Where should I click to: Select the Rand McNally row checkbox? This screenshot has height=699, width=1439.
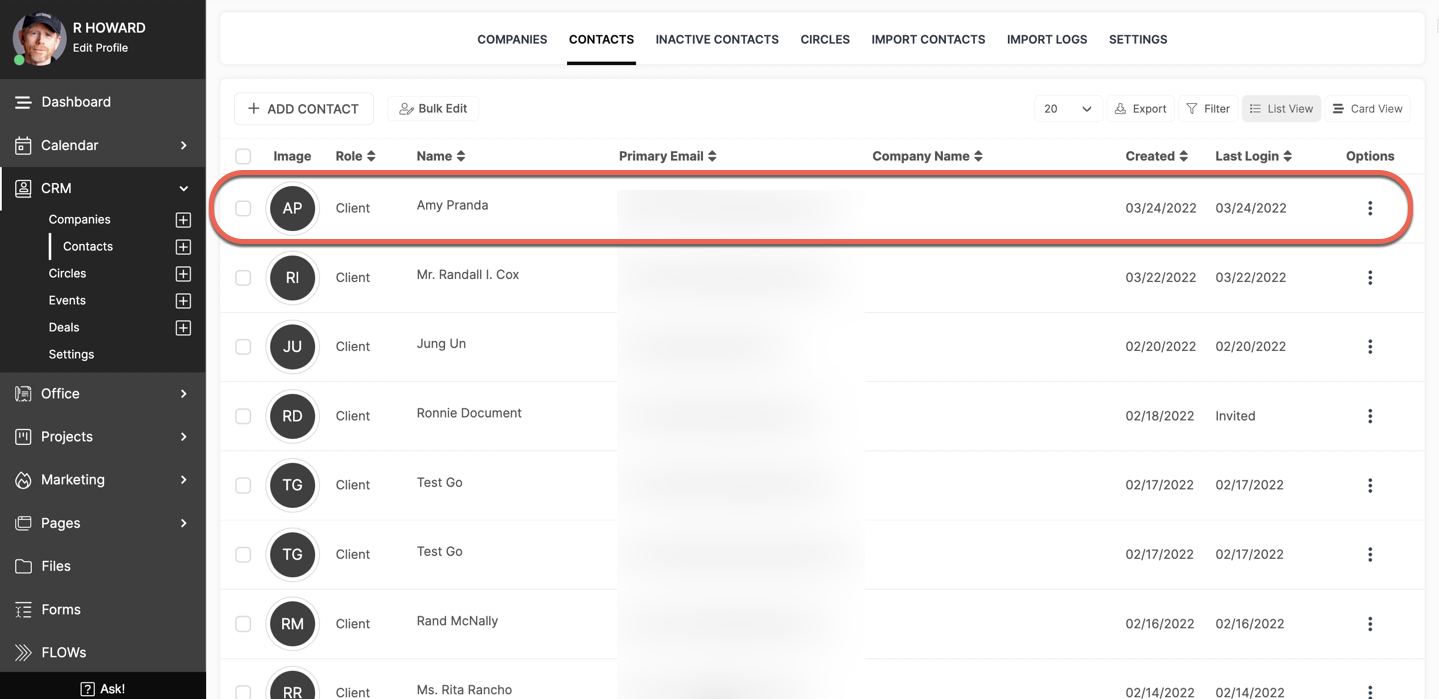(243, 624)
